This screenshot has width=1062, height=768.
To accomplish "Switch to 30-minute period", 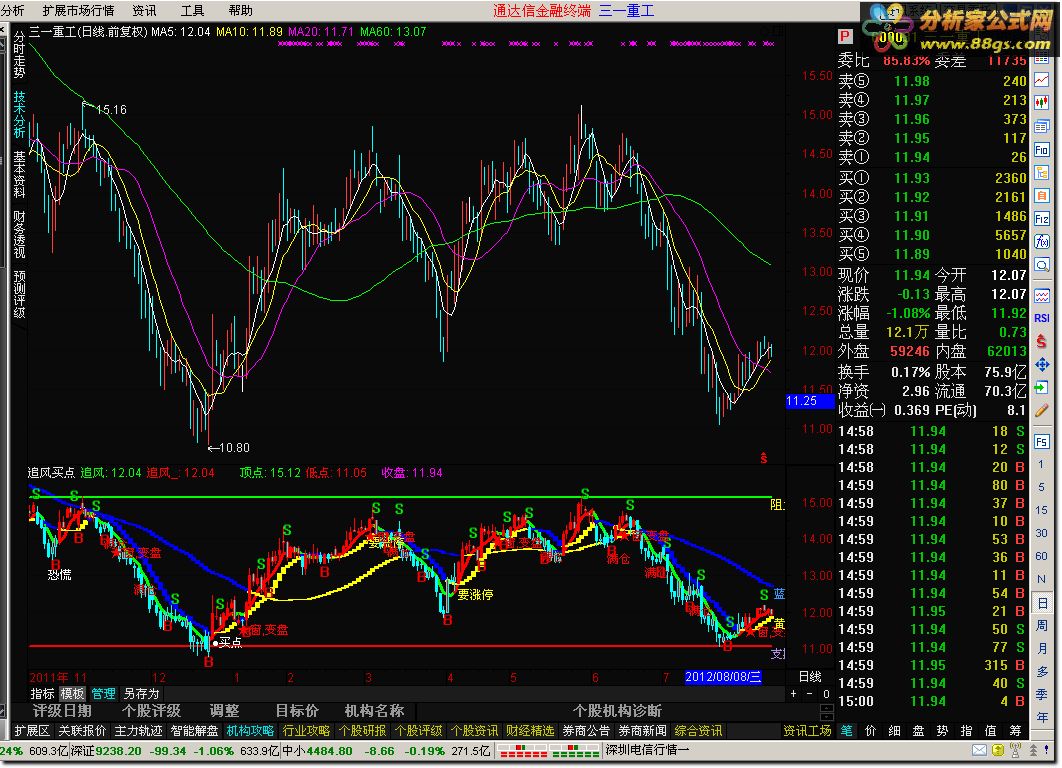I will pos(1042,534).
